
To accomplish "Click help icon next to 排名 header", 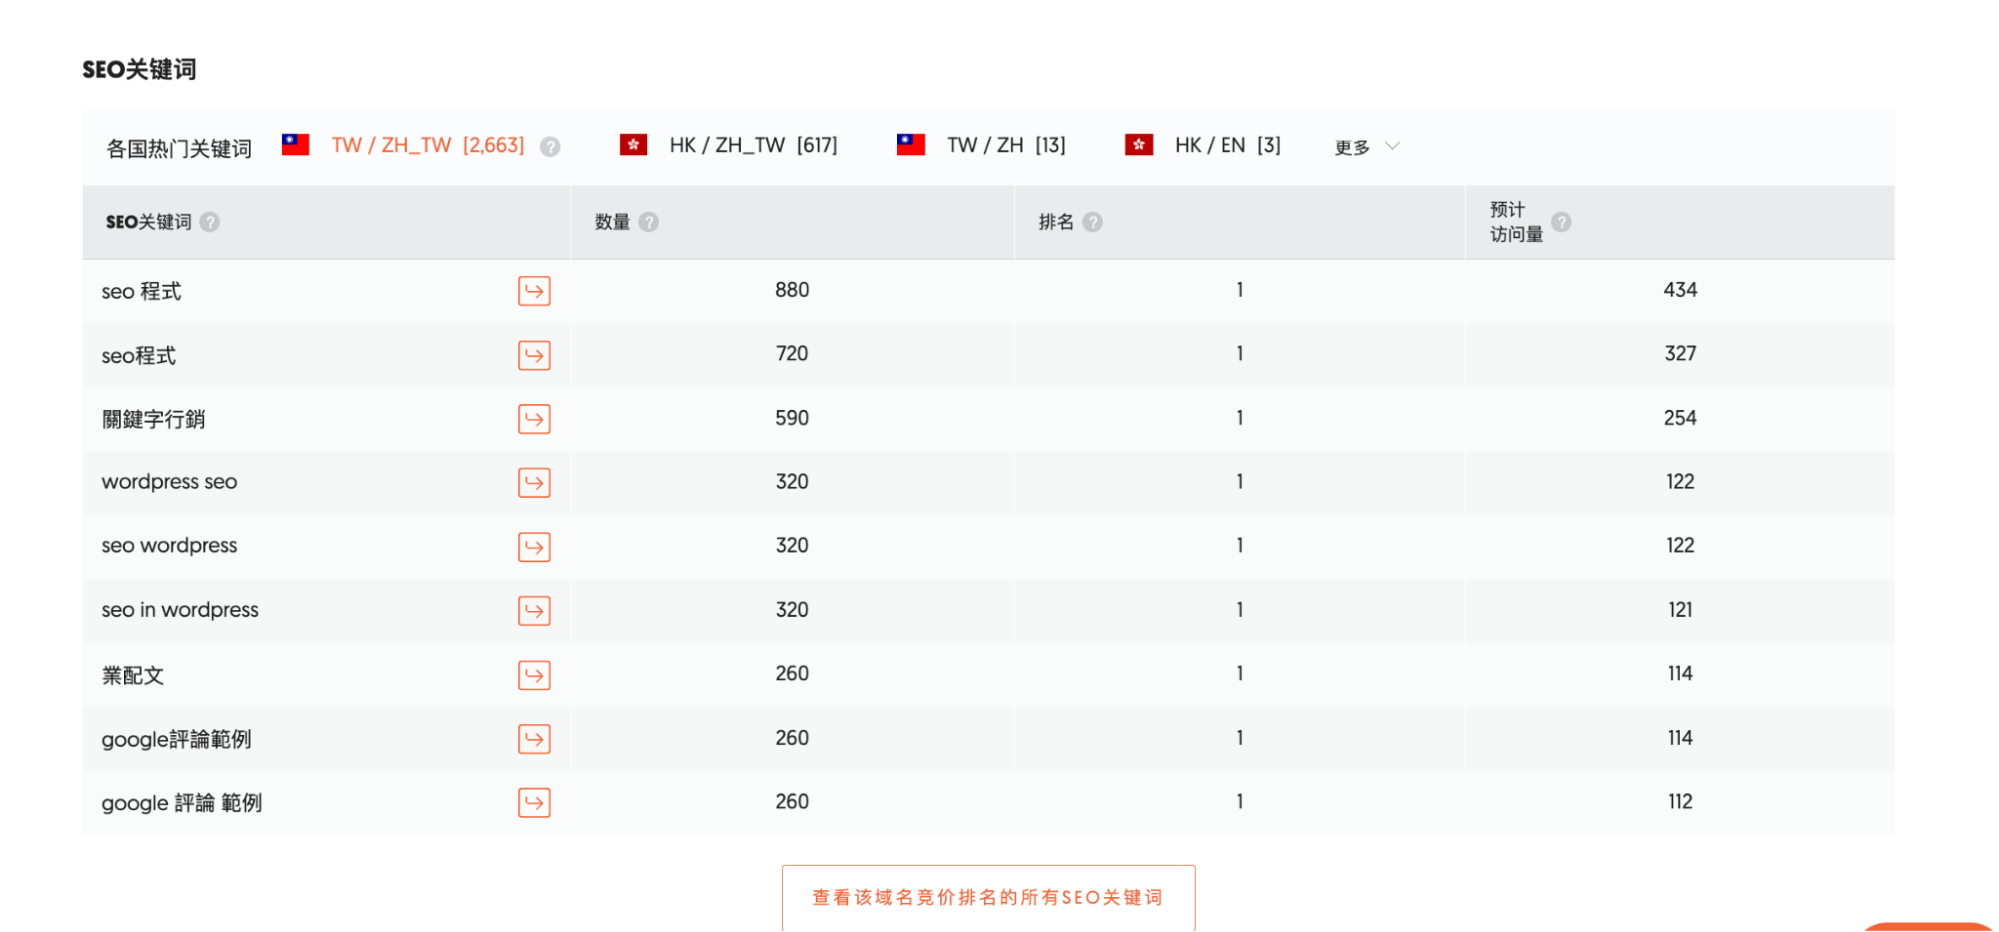I will pyautogui.click(x=1093, y=222).
